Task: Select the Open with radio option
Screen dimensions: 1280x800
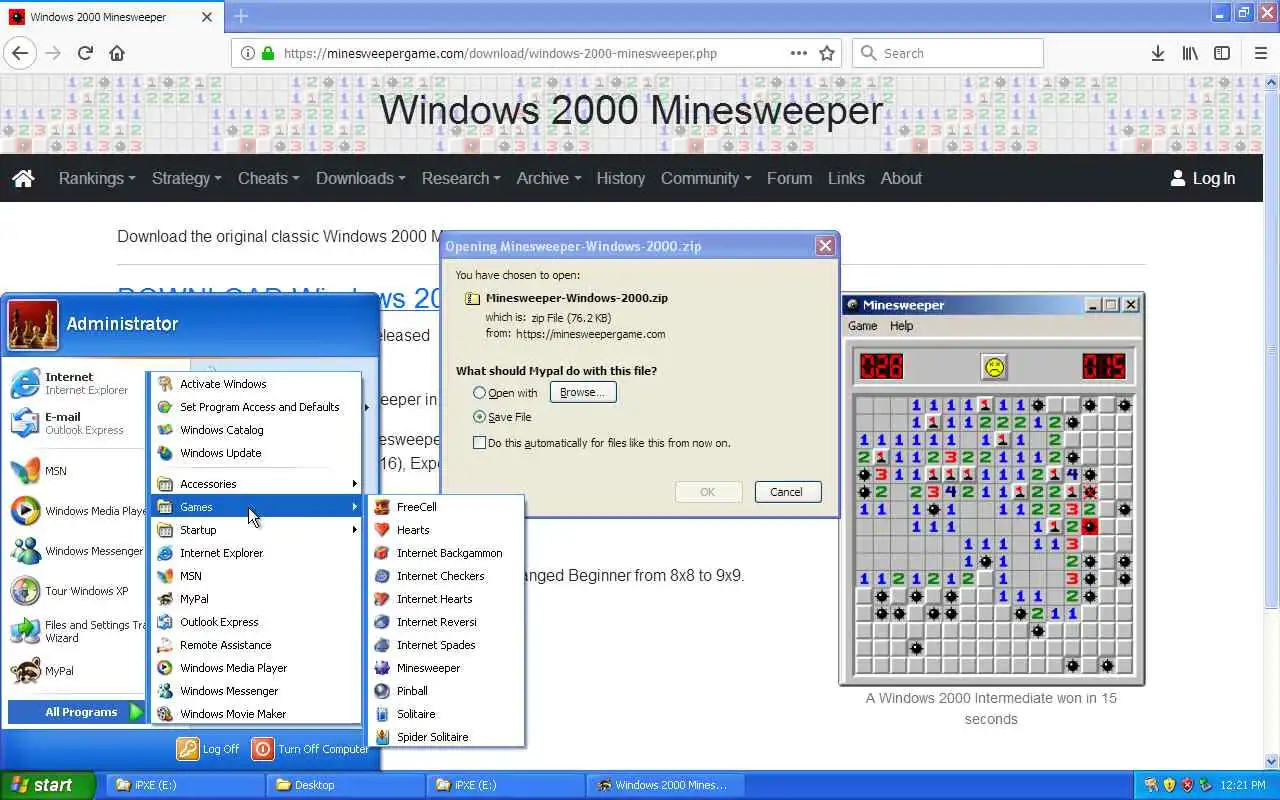Action: (x=506, y=393)
